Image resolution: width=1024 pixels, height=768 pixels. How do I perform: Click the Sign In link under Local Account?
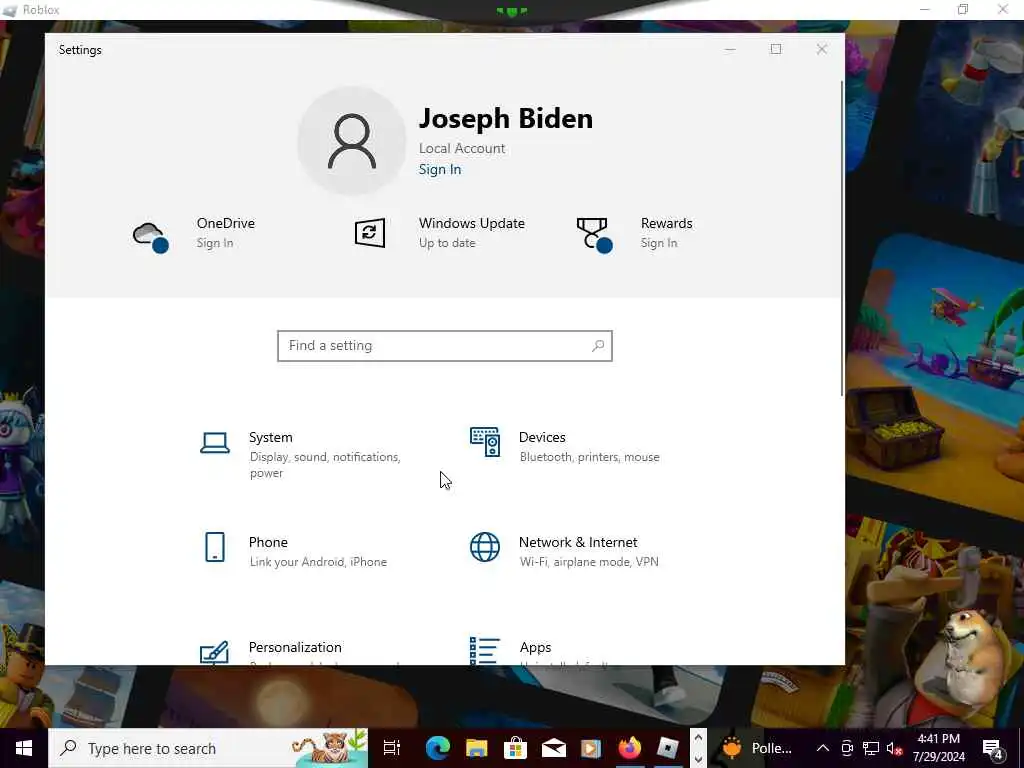(440, 169)
